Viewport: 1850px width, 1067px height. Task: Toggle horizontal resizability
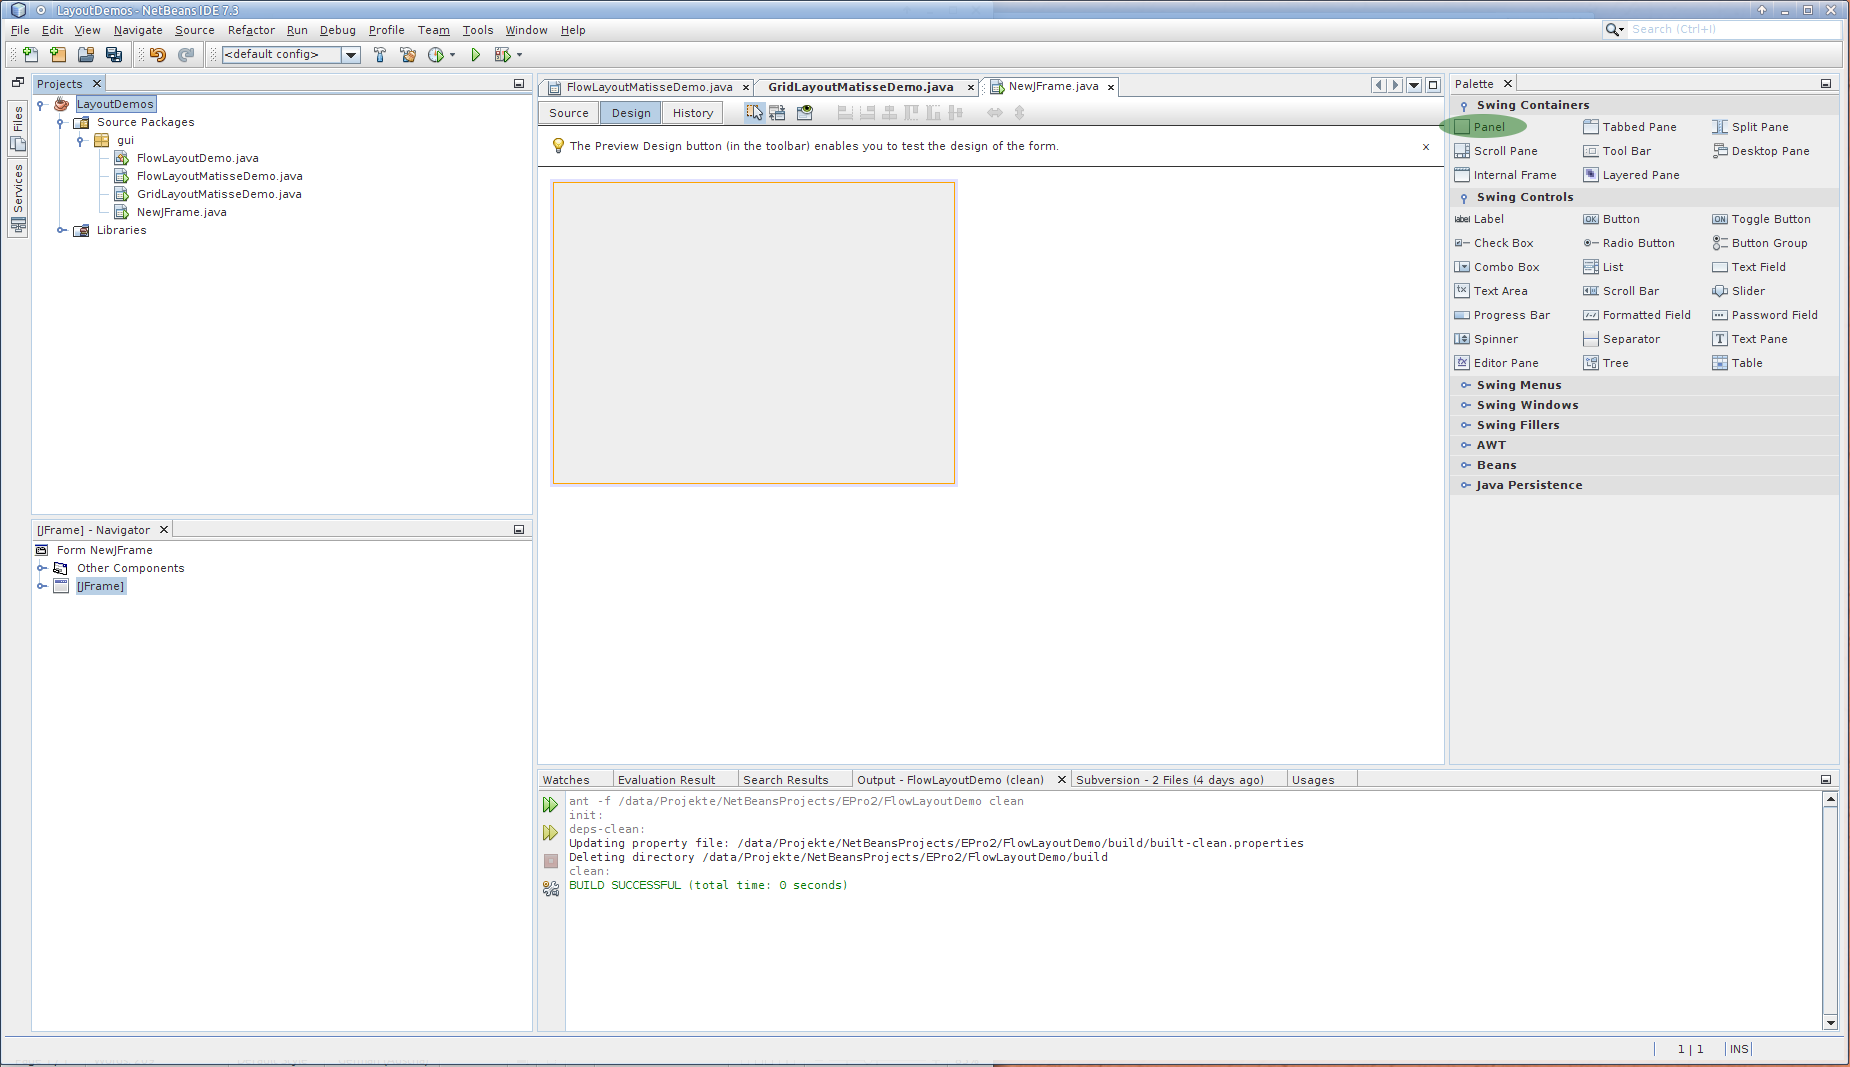pos(995,113)
